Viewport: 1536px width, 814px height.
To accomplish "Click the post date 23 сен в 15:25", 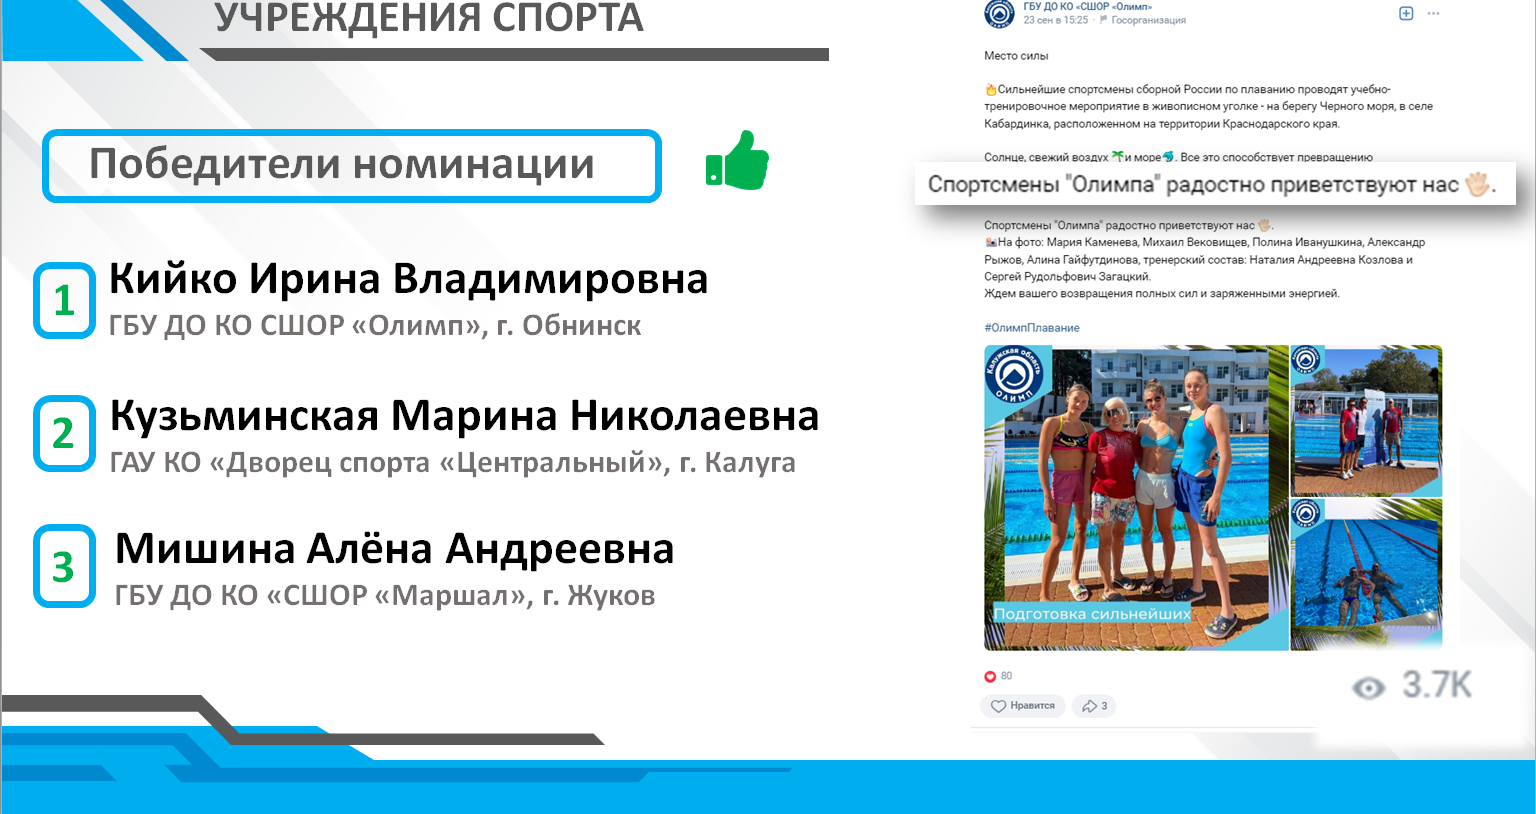I will (1055, 20).
